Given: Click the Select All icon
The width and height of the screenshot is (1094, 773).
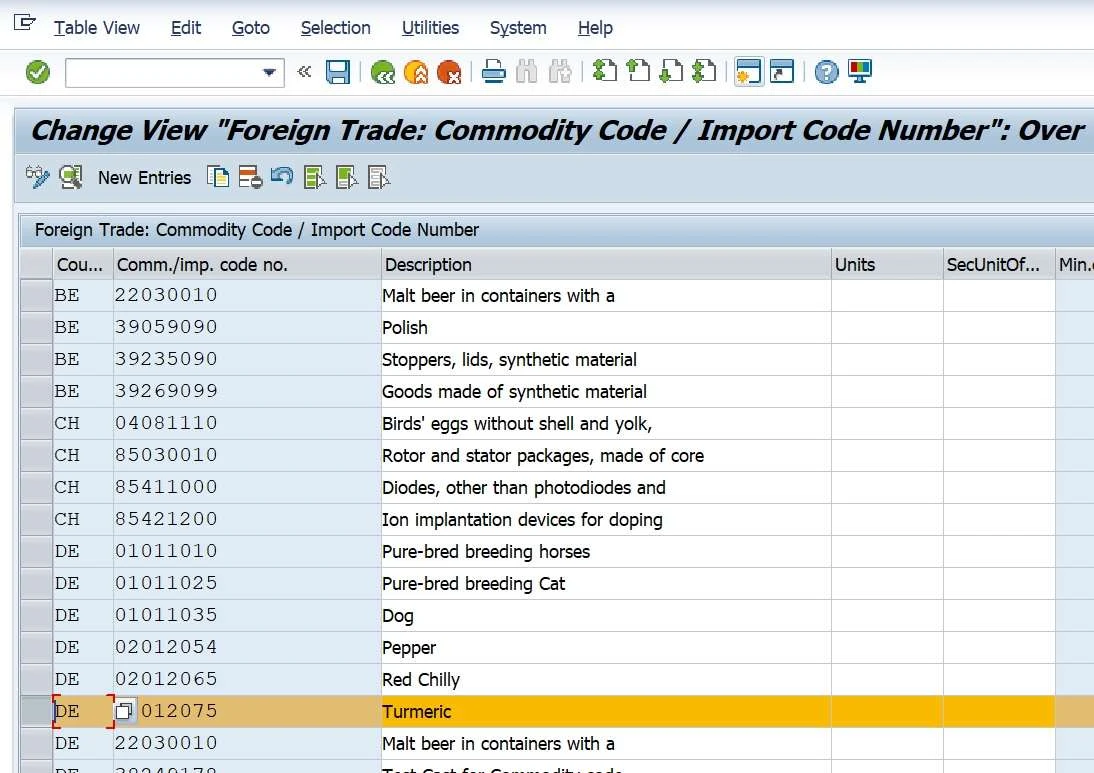Looking at the screenshot, I should click(x=315, y=177).
